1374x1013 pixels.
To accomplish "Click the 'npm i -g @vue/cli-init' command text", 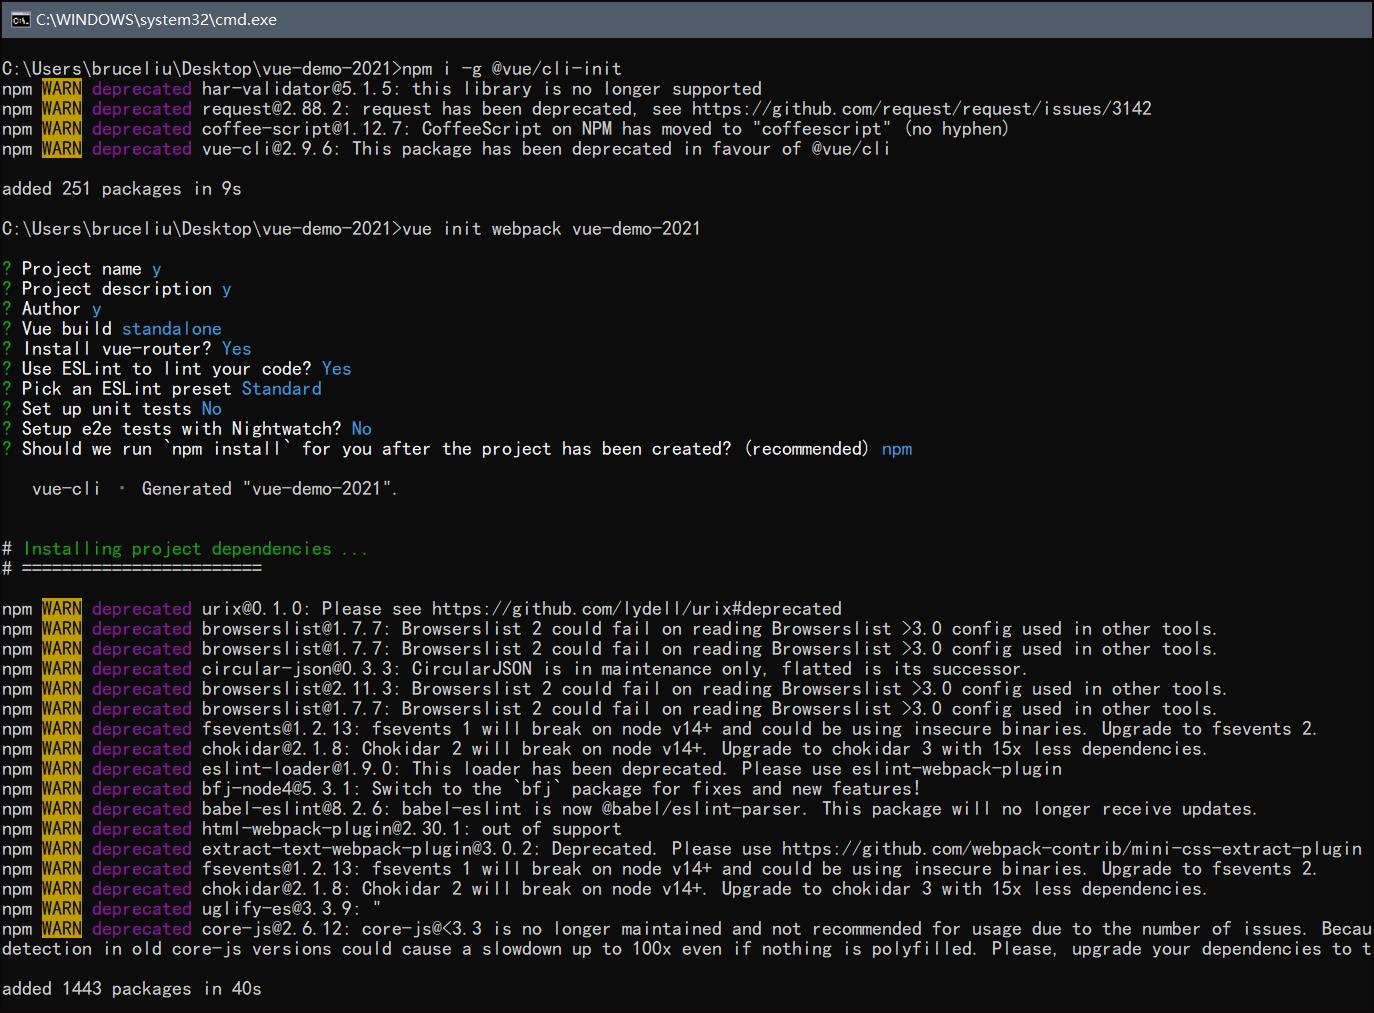I will 512,69.
